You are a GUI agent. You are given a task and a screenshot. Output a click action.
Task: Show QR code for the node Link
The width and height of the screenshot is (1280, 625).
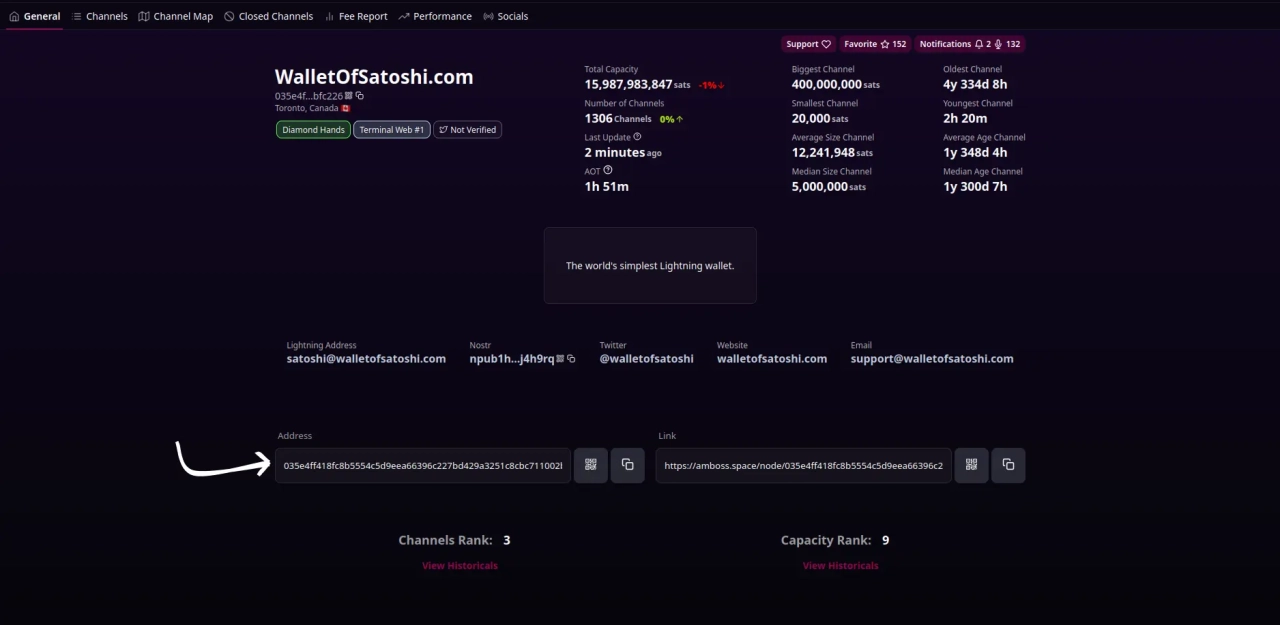[x=971, y=465]
